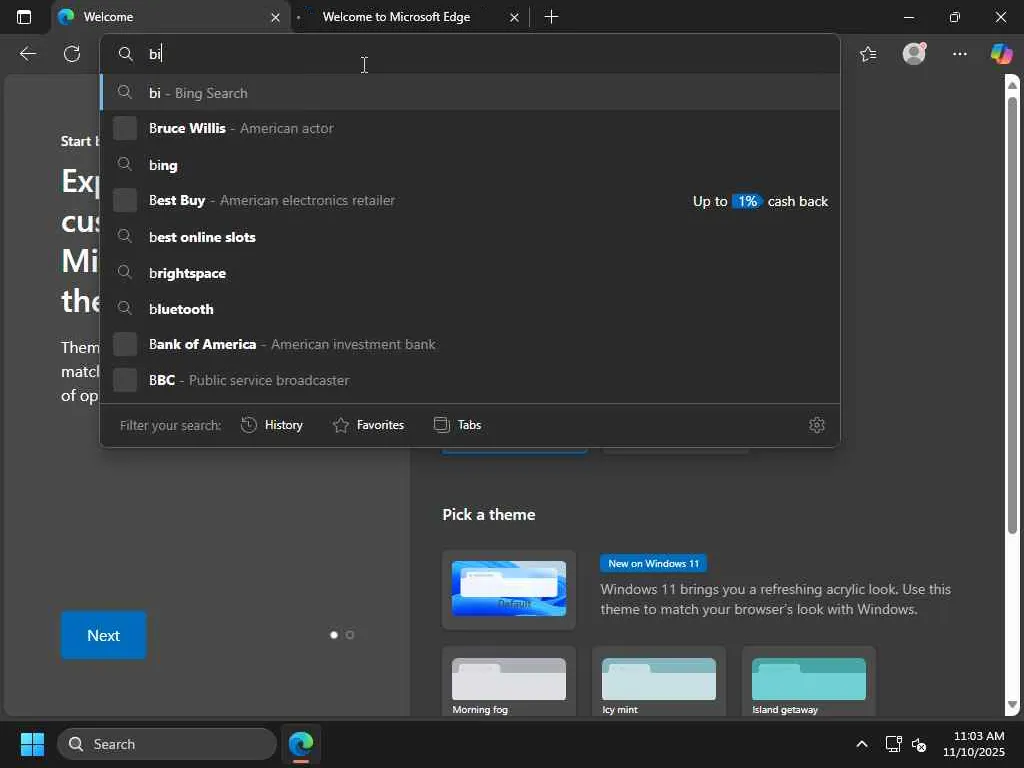Choose the Island getaway theme
The height and width of the screenshot is (768, 1024).
click(x=808, y=682)
